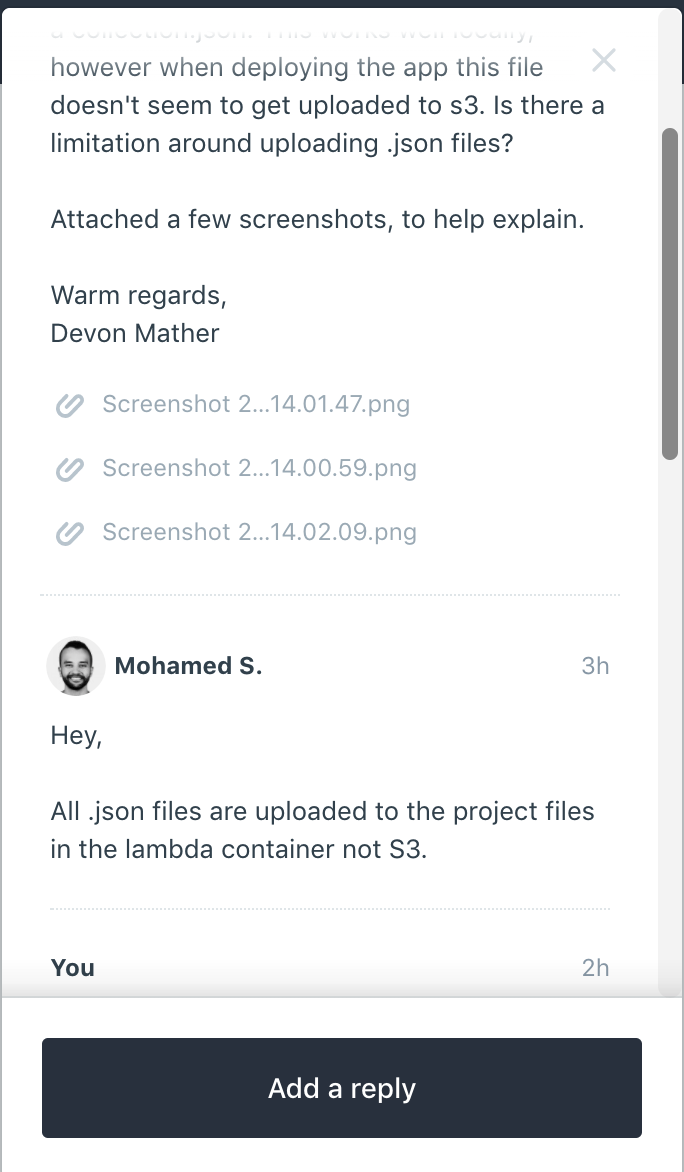Click the "Attached a few screenshots" sentence
The width and height of the screenshot is (684, 1172).
[x=317, y=220]
